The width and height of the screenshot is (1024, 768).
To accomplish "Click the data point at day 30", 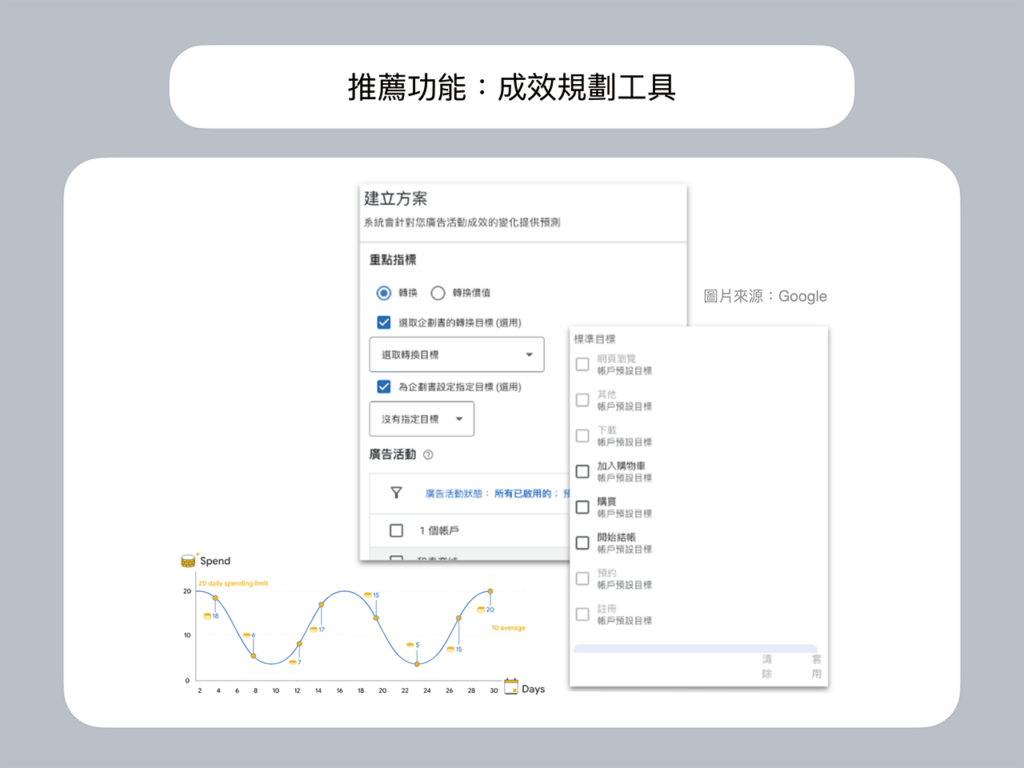I will pyautogui.click(x=490, y=592).
